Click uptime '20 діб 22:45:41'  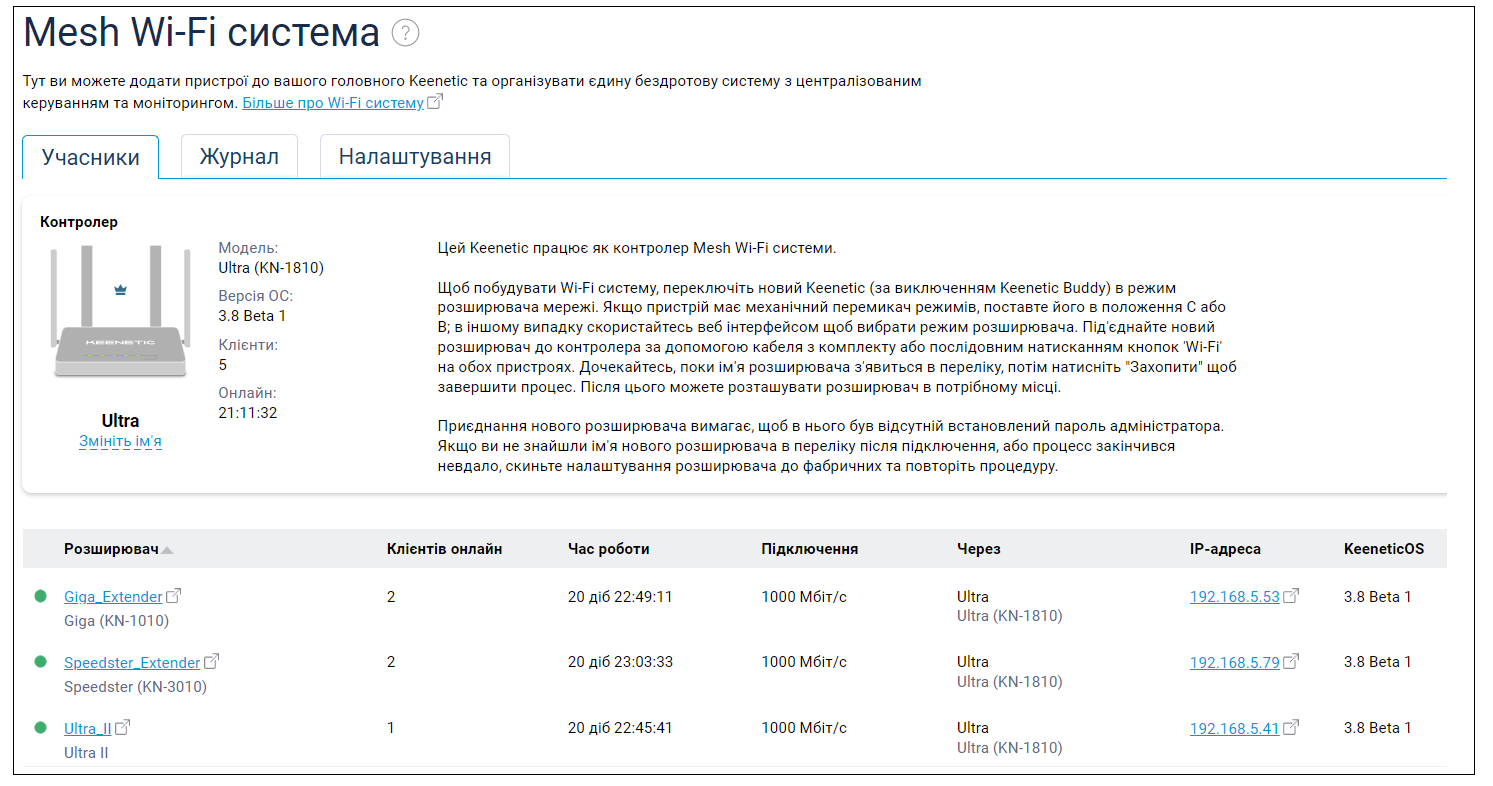[620, 728]
